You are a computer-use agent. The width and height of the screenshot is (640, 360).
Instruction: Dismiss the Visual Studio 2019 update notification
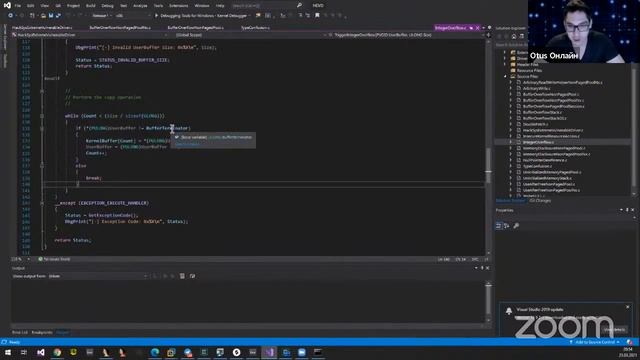[x=628, y=307]
